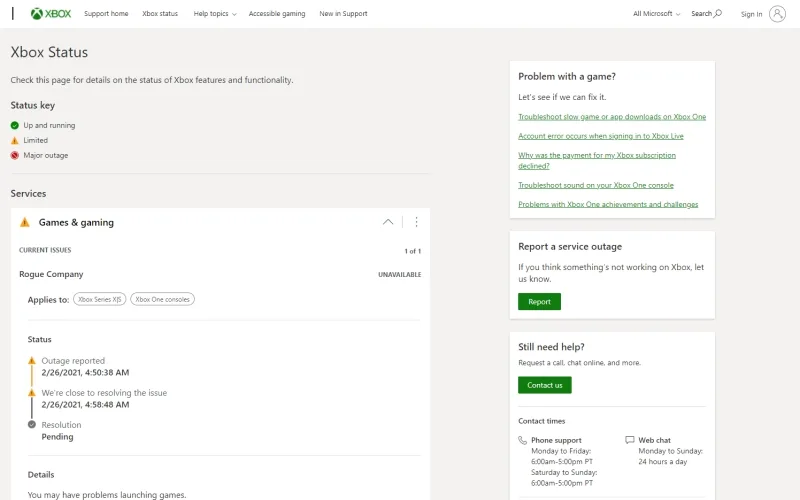The height and width of the screenshot is (500, 800).
Task: Click the green Up and running status icon
Action: pos(15,125)
